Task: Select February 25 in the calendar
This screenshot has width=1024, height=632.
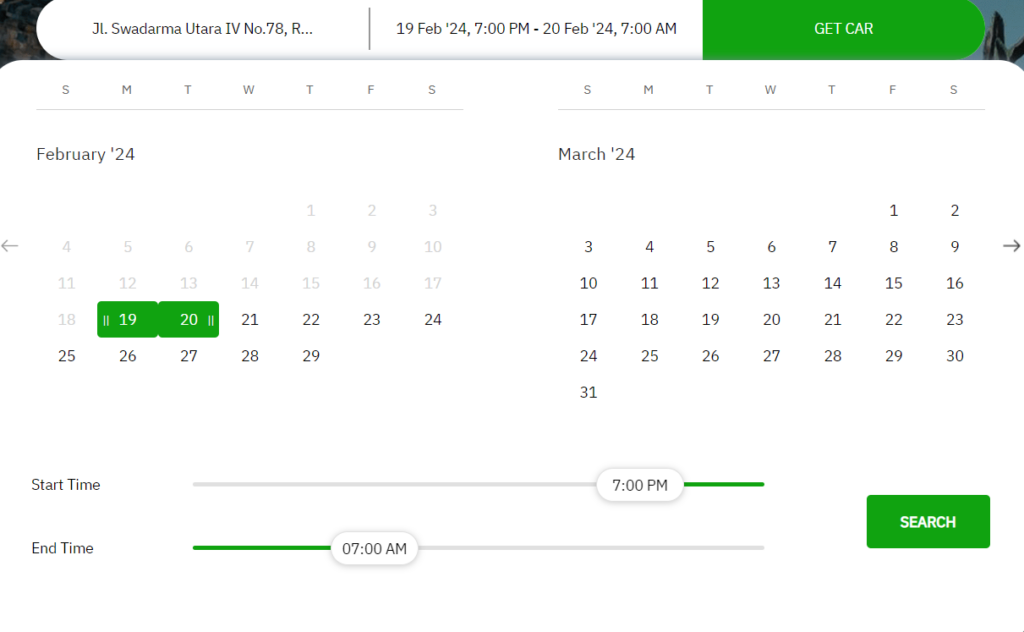Action: coord(67,356)
